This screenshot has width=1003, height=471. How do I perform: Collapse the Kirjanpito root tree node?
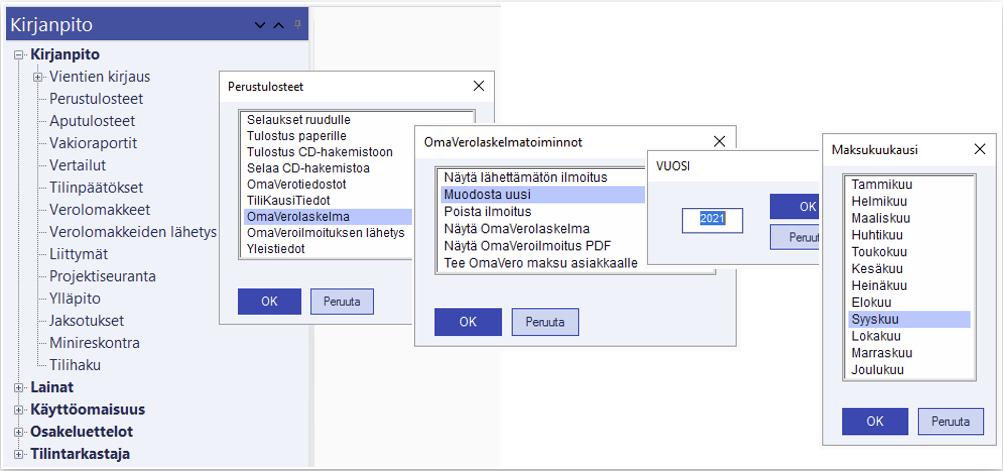pos(19,55)
